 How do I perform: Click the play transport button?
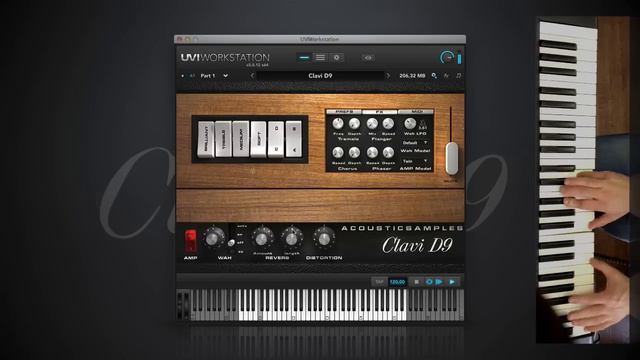point(452,282)
